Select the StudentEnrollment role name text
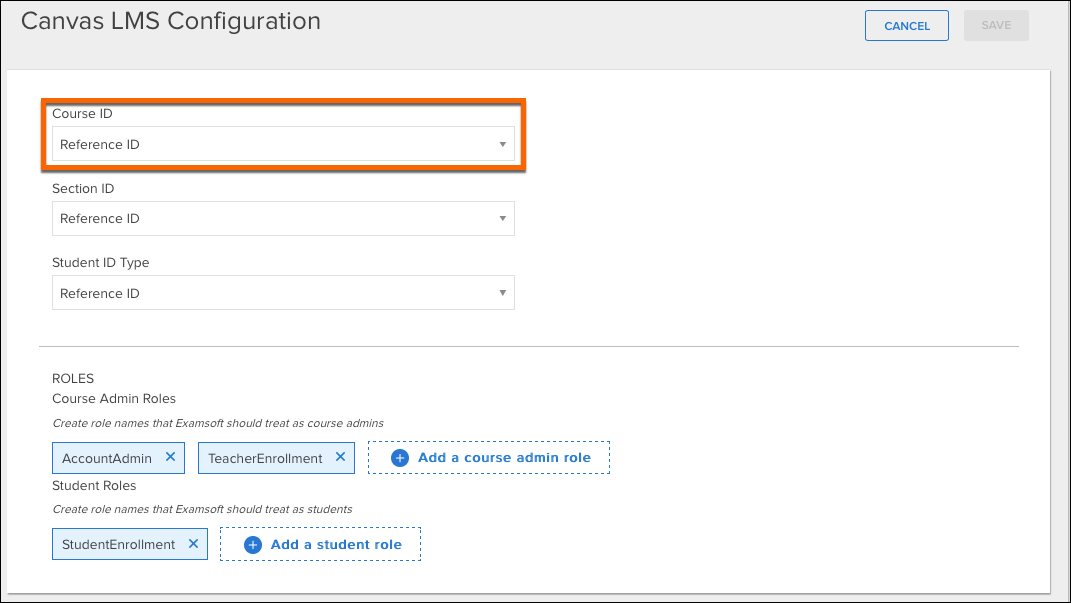 (118, 544)
